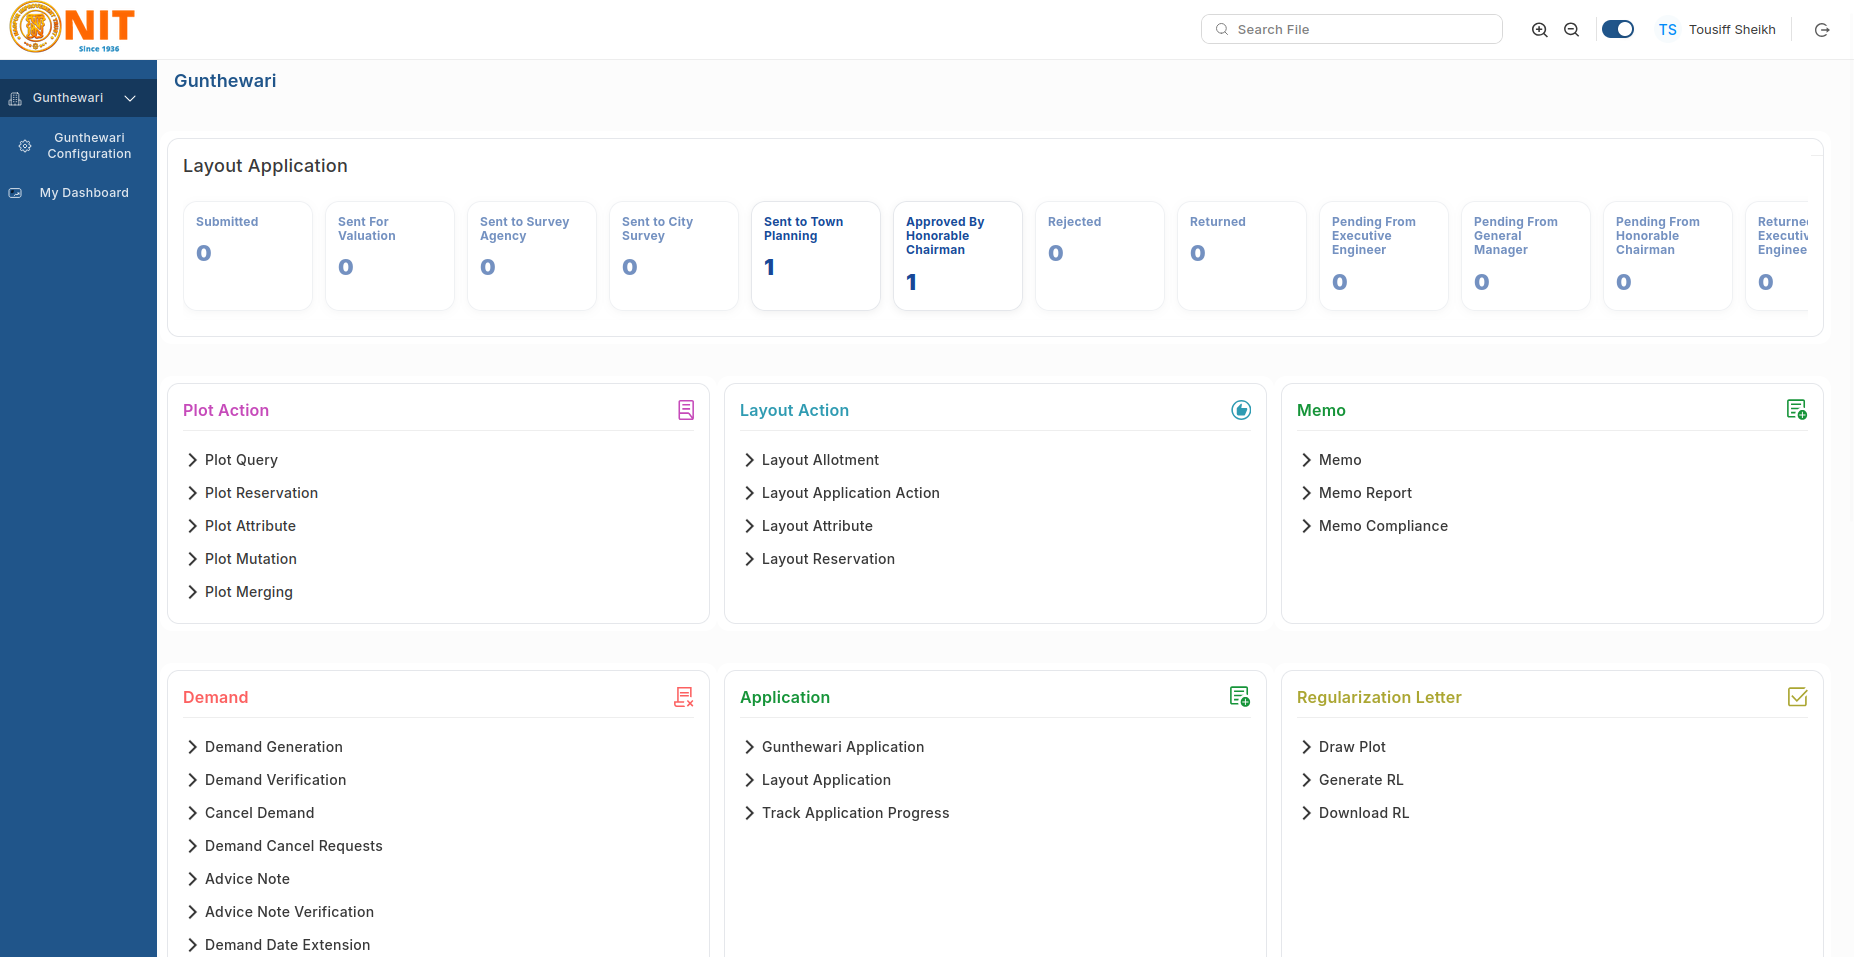Open Gunthewari Configuration in the sidebar
Image resolution: width=1854 pixels, height=957 pixels.
pyautogui.click(x=89, y=146)
